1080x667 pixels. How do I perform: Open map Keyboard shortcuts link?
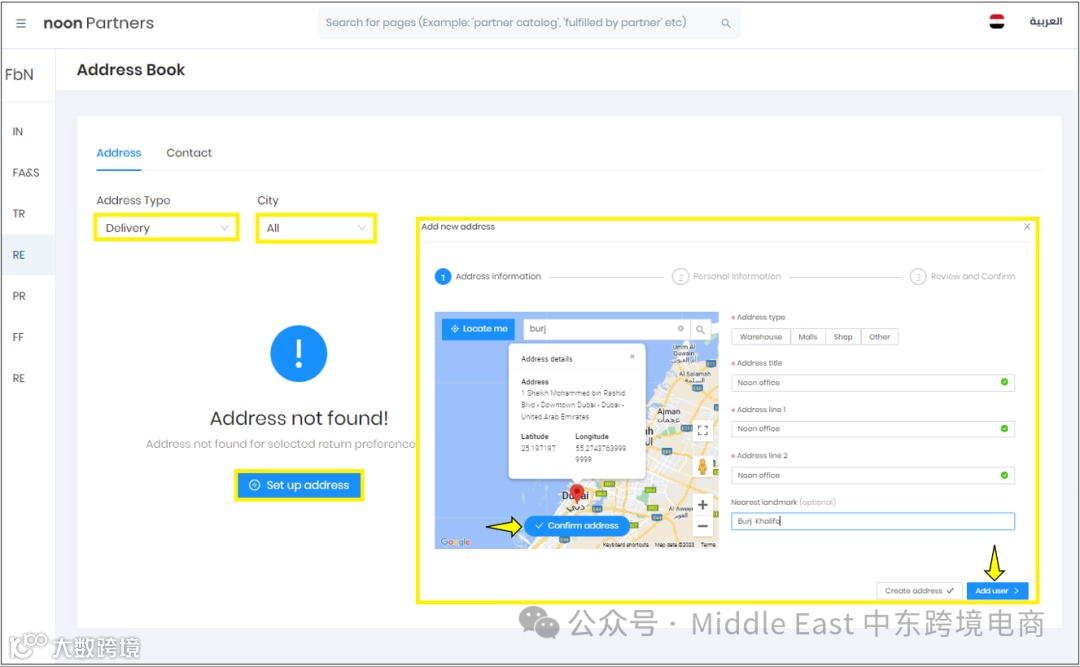pyautogui.click(x=625, y=544)
